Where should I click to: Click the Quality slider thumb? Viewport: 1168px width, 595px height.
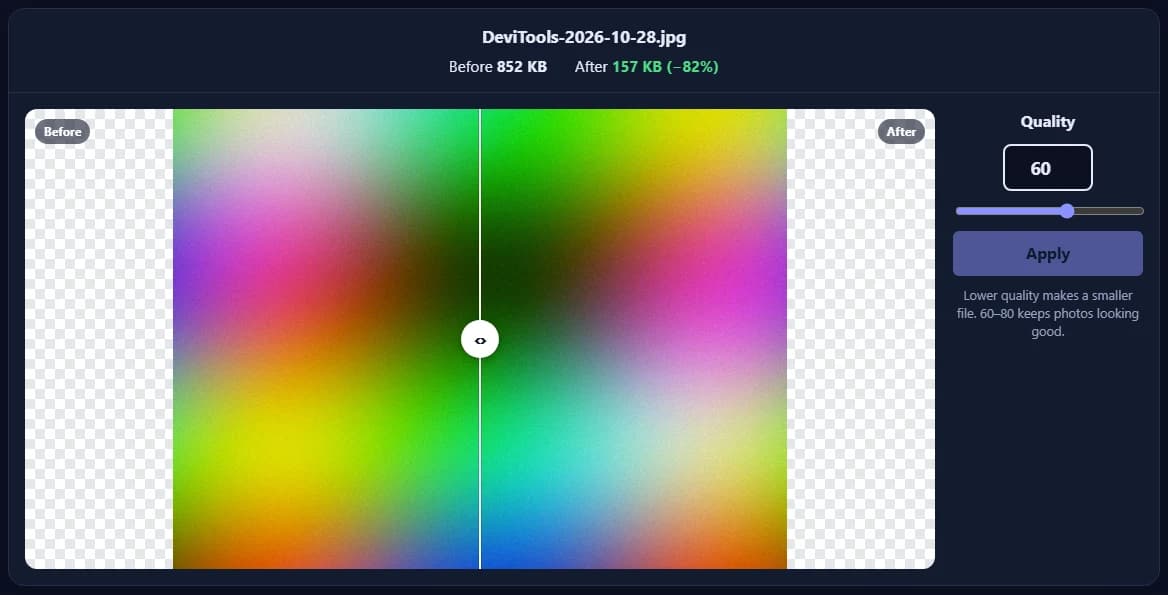[x=1067, y=211]
